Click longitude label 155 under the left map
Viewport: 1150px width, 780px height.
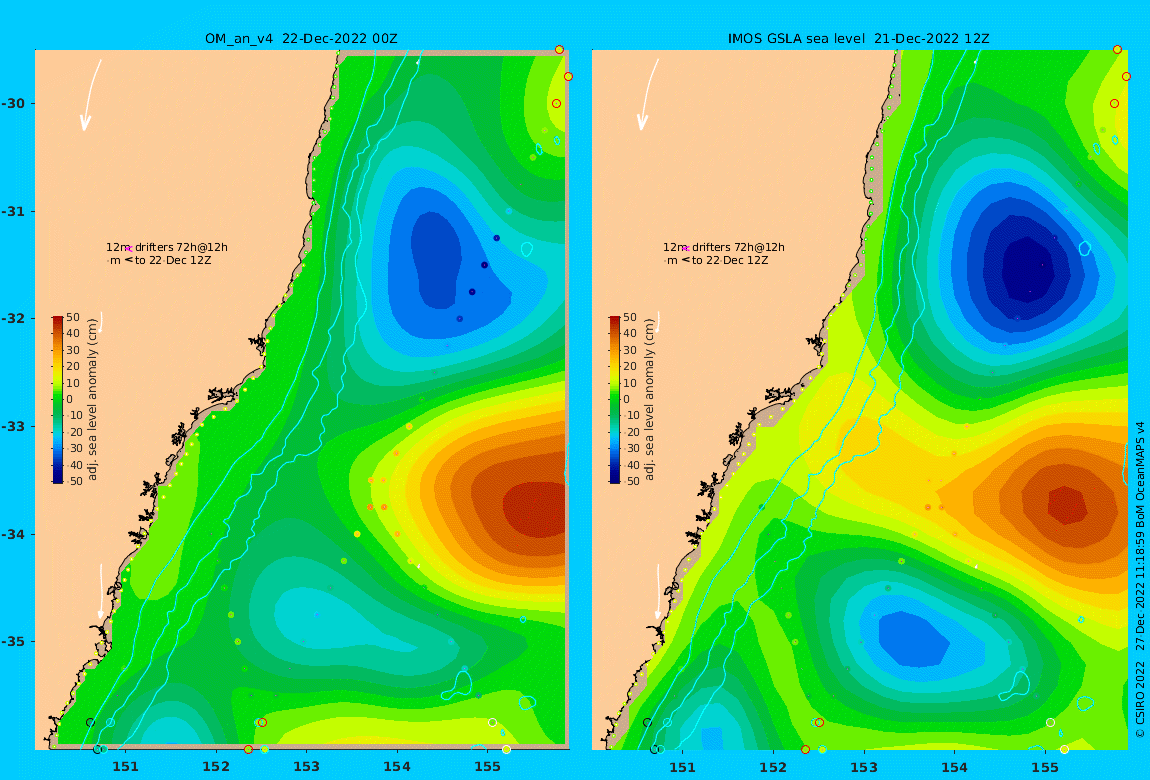[487, 768]
